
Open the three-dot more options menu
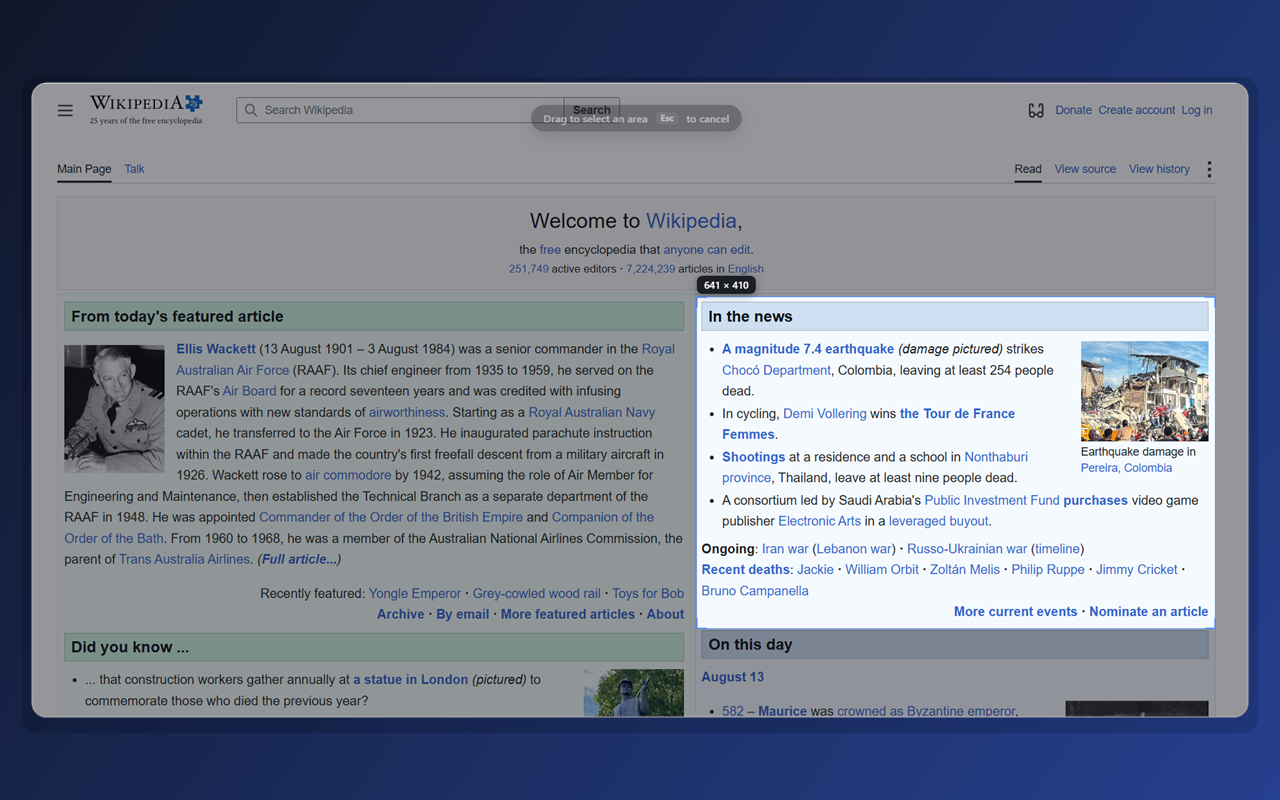click(1209, 169)
